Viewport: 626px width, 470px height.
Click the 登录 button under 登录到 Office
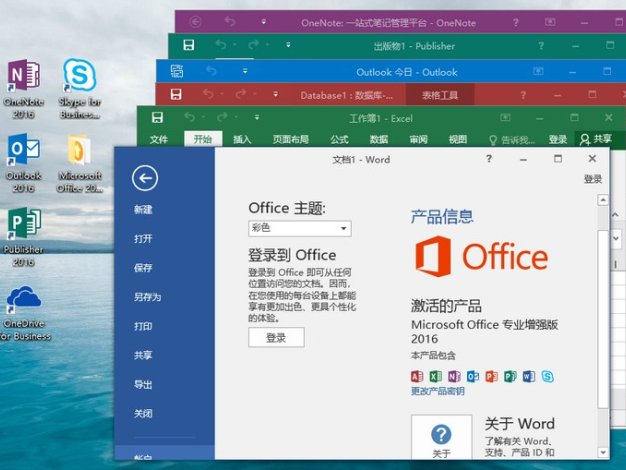[x=276, y=338]
